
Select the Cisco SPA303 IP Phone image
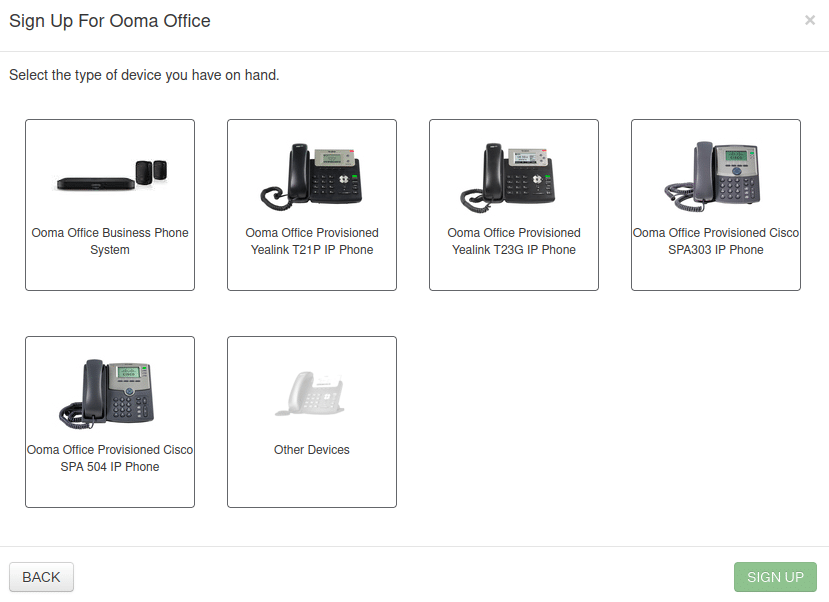pos(713,175)
